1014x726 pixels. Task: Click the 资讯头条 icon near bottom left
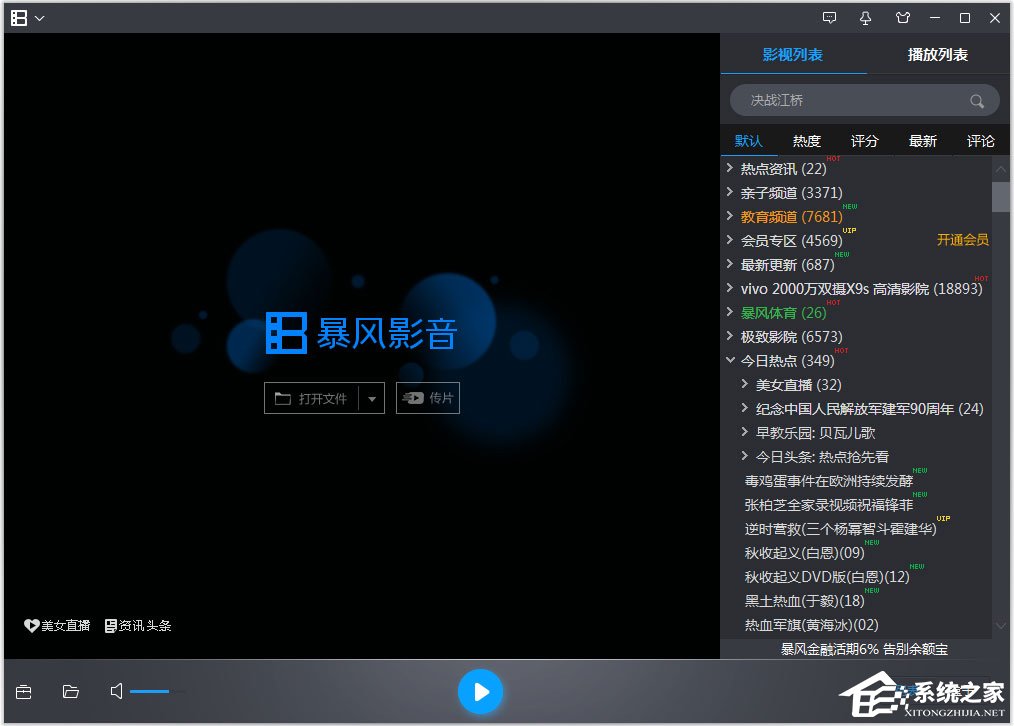coord(108,625)
